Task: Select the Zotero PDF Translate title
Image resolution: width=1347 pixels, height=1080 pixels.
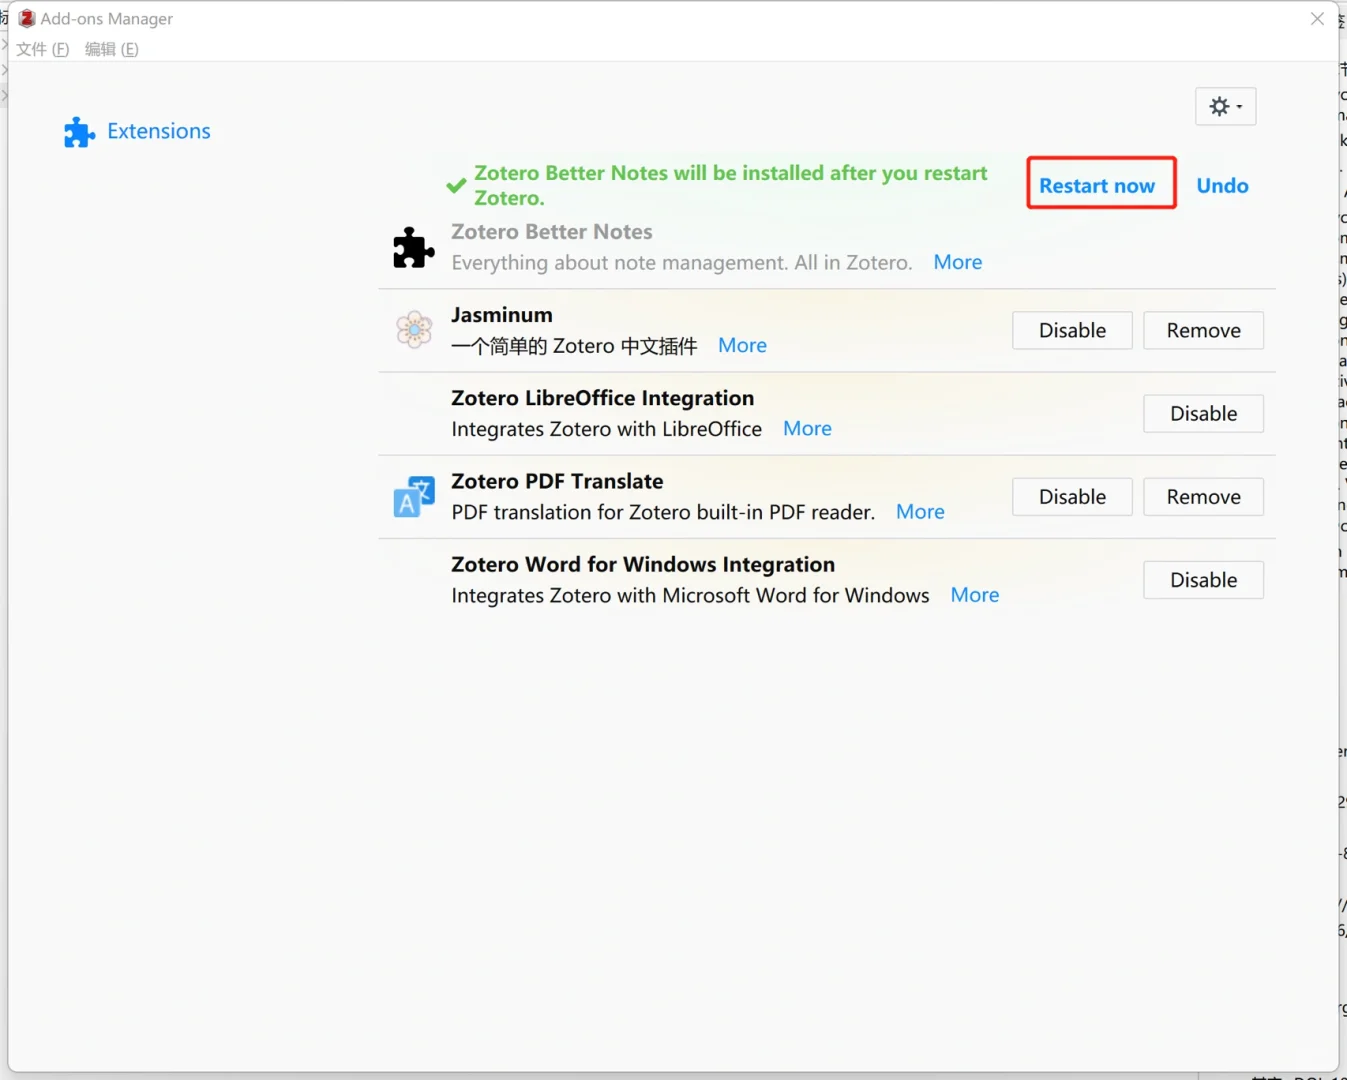Action: pos(557,481)
